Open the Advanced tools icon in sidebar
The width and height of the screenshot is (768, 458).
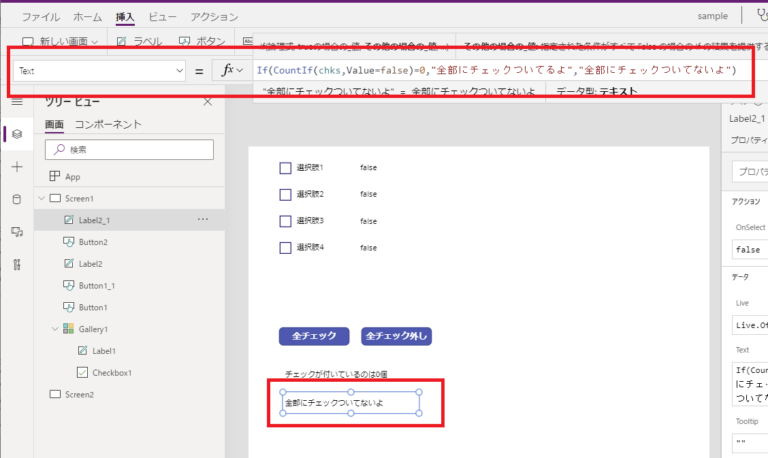[17, 265]
